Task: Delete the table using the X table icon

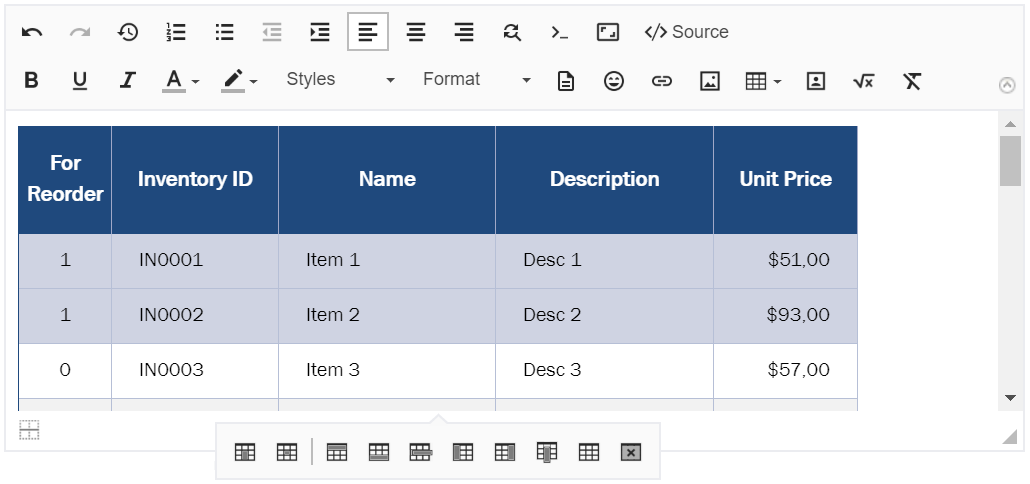Action: 630,452
